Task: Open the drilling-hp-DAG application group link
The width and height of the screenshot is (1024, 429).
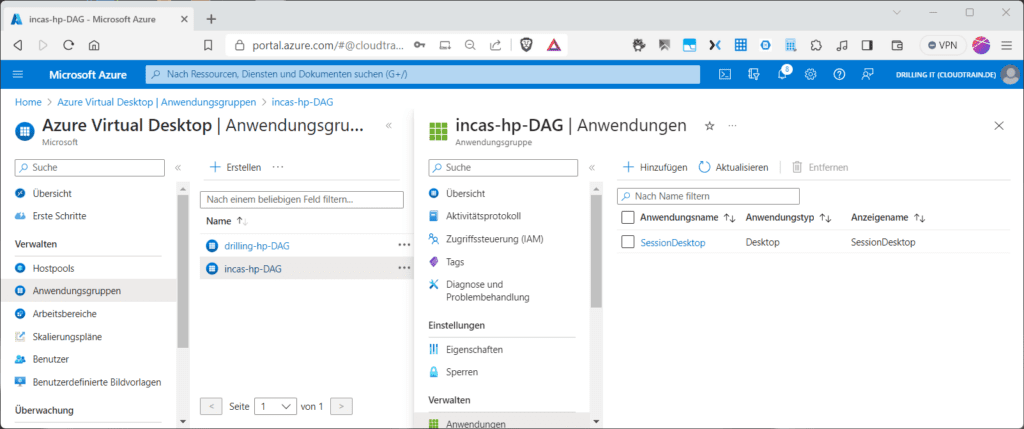Action: pyautogui.click(x=257, y=246)
